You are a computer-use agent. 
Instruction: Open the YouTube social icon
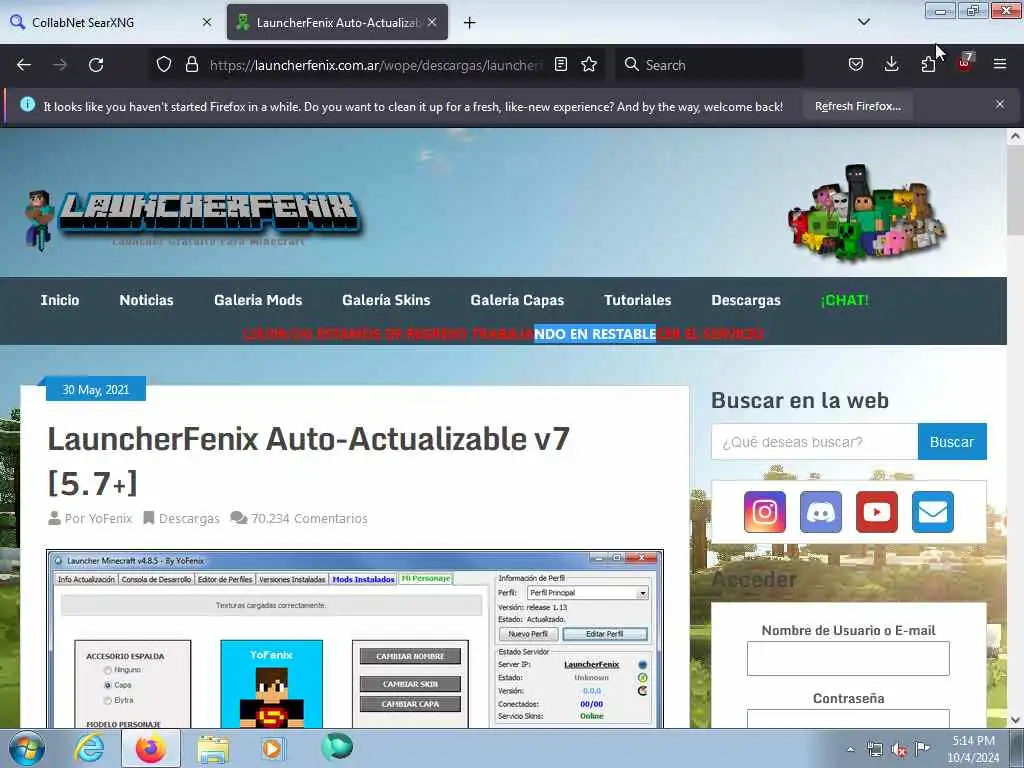click(876, 512)
